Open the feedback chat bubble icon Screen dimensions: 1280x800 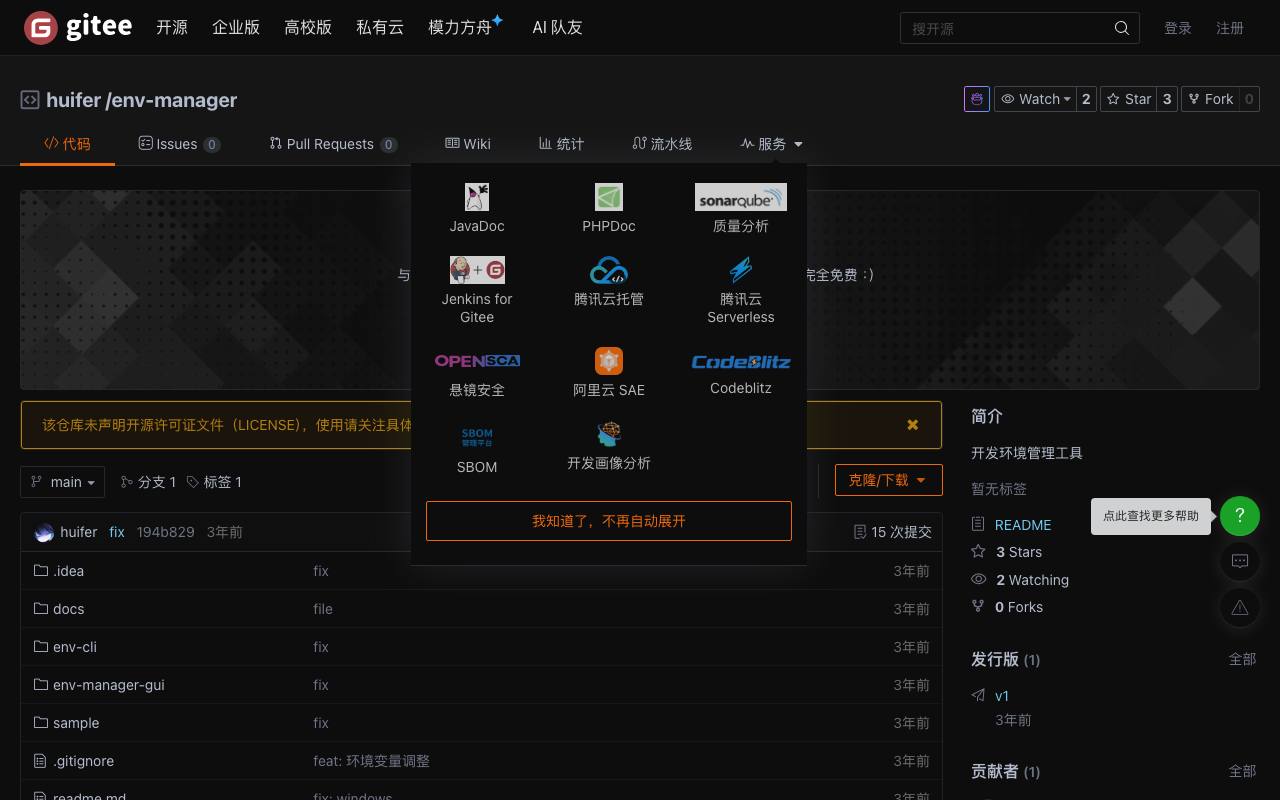click(x=1240, y=561)
